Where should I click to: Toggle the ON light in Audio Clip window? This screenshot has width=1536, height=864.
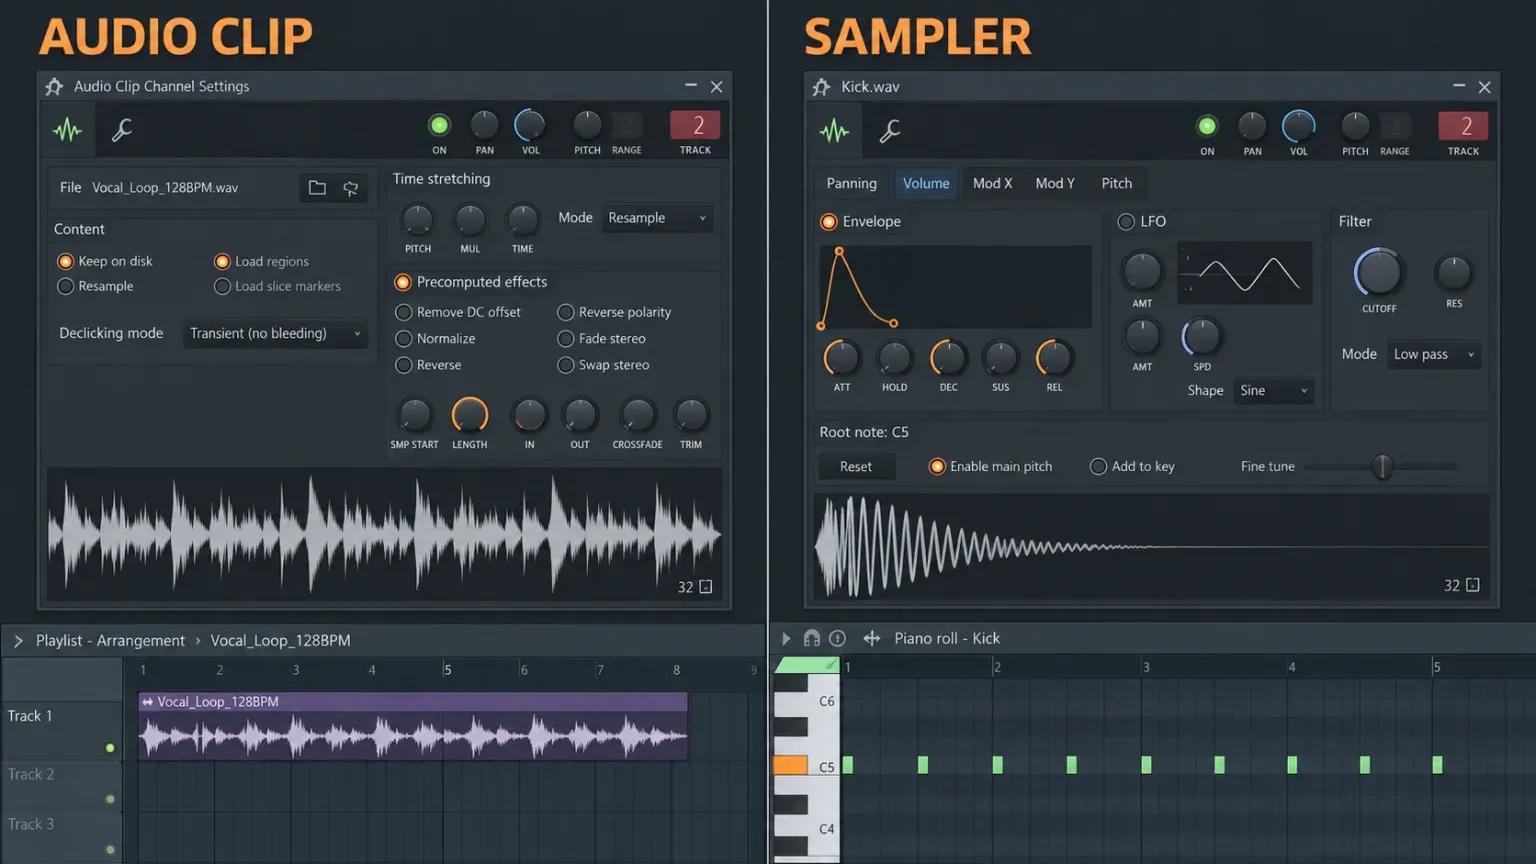(439, 125)
